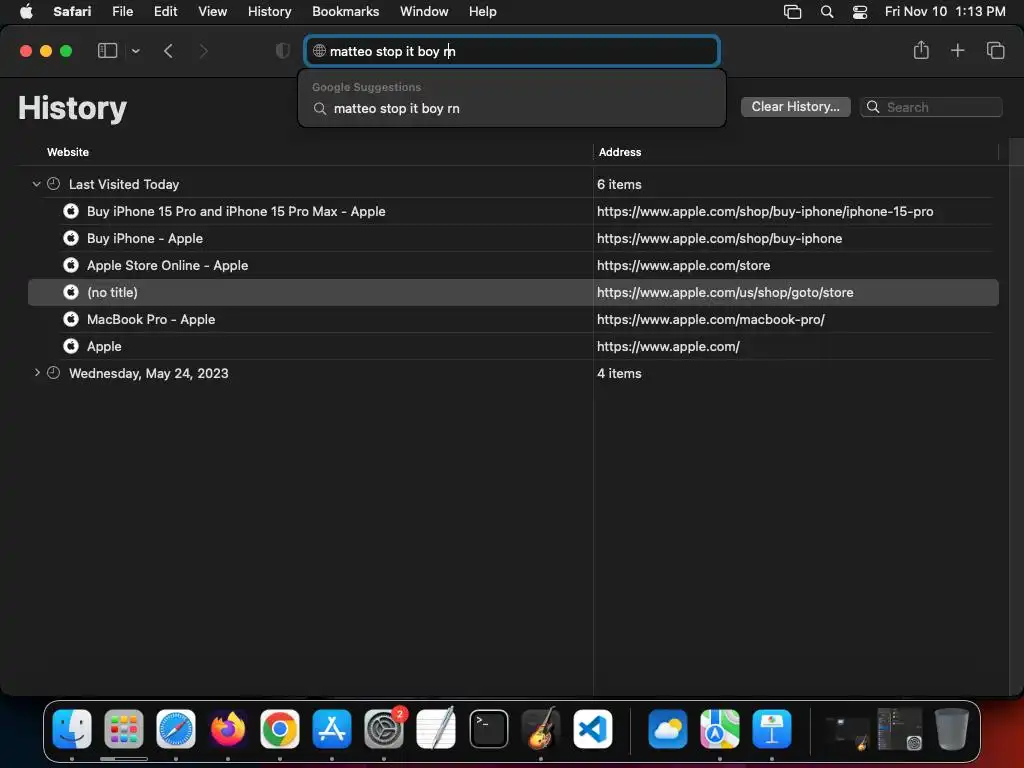The width and height of the screenshot is (1024, 768).
Task: Open Safari from the Dock
Action: coord(176,728)
